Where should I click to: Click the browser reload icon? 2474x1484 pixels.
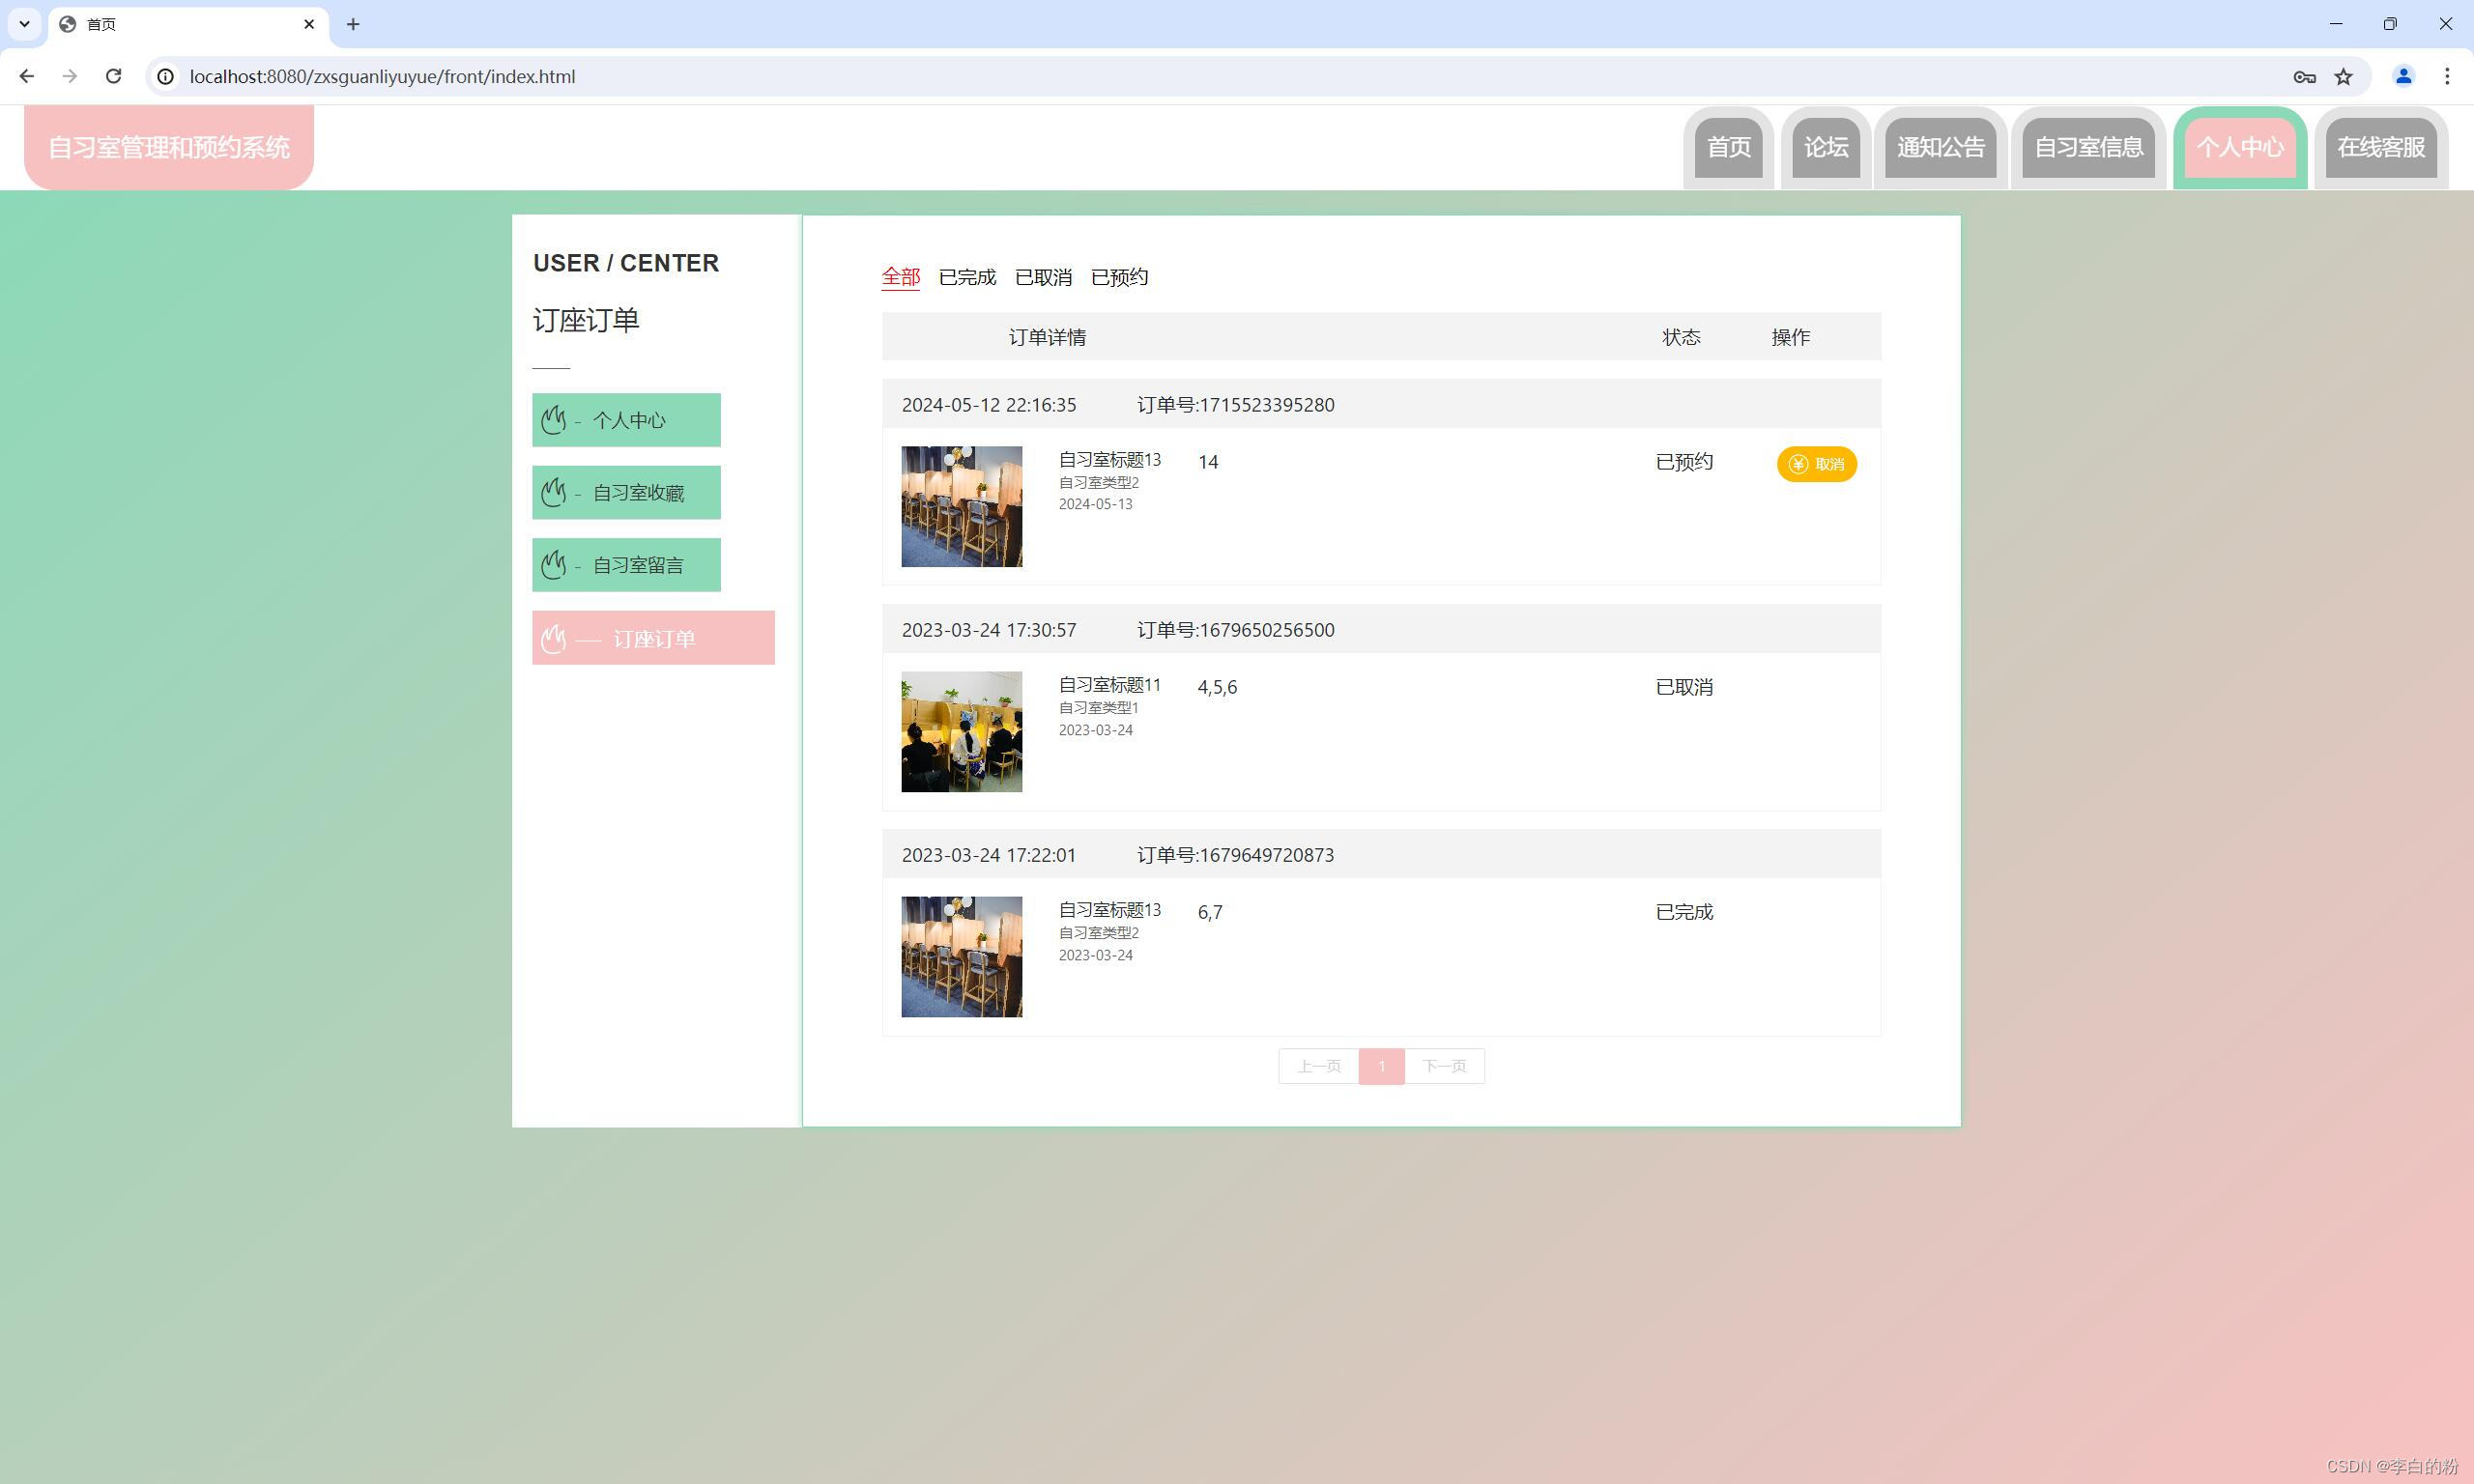[113, 76]
